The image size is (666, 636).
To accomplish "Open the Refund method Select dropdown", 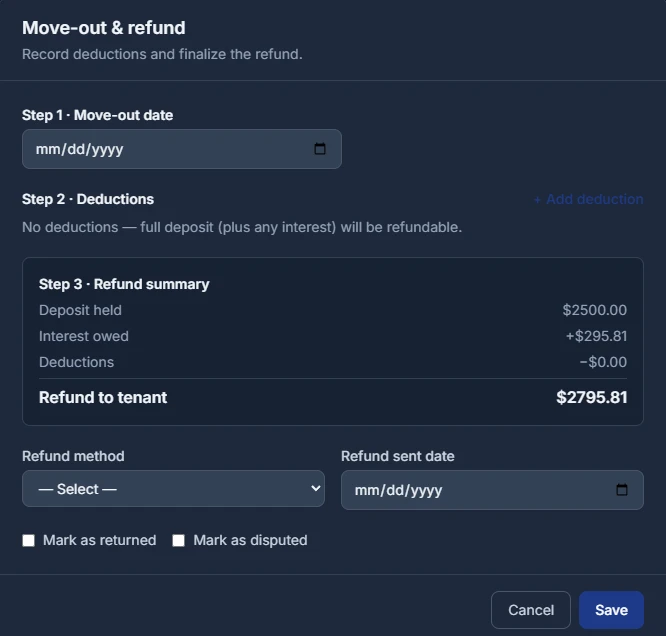I will pyautogui.click(x=173, y=489).
